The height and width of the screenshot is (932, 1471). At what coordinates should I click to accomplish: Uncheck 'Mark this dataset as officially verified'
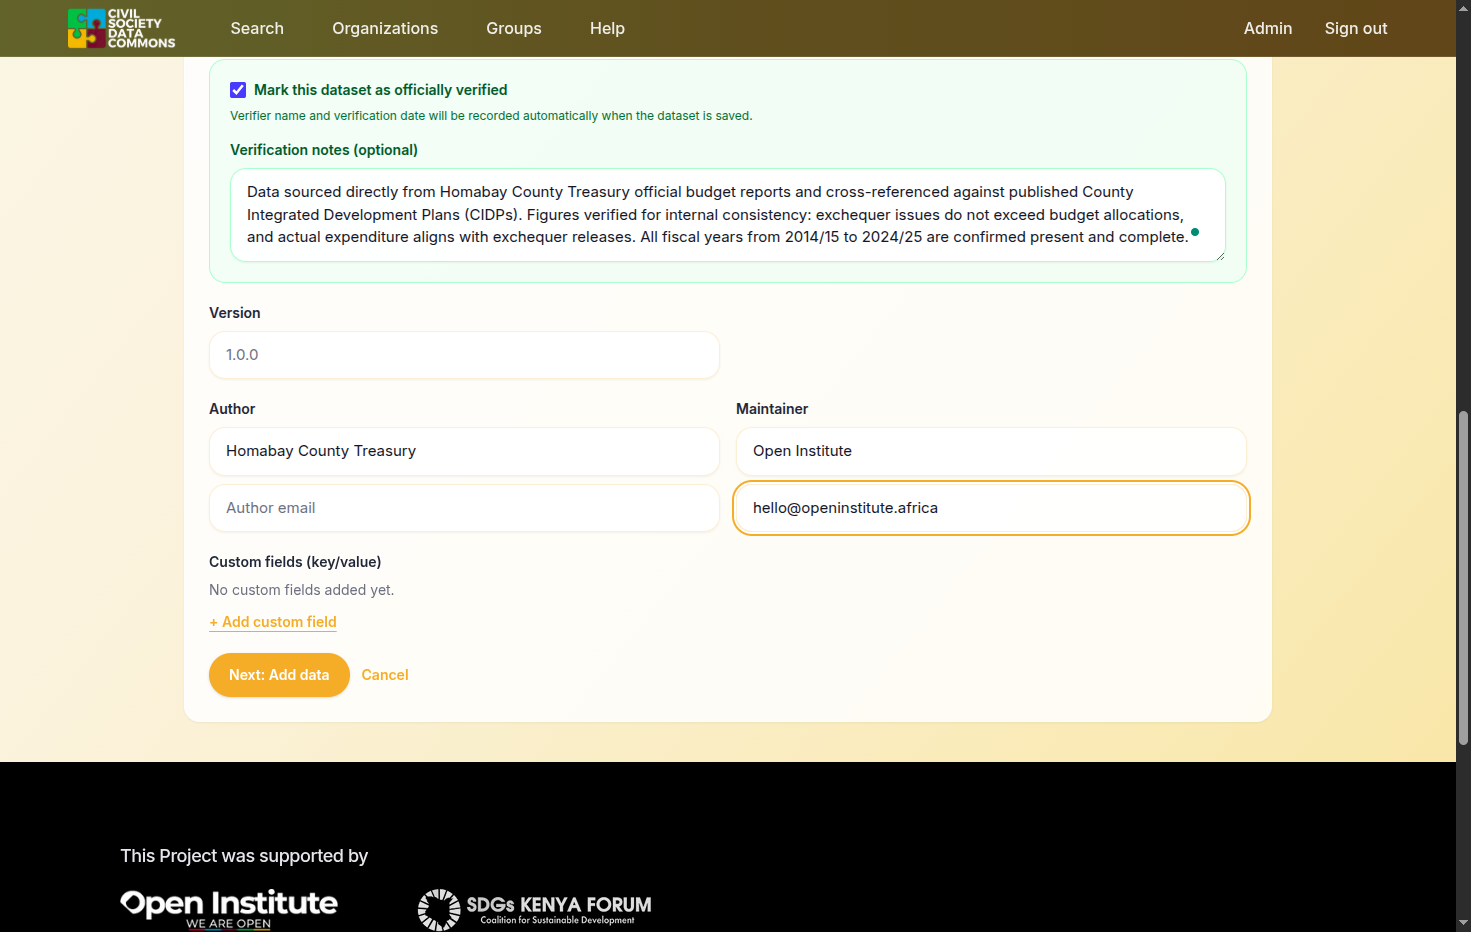point(238,90)
